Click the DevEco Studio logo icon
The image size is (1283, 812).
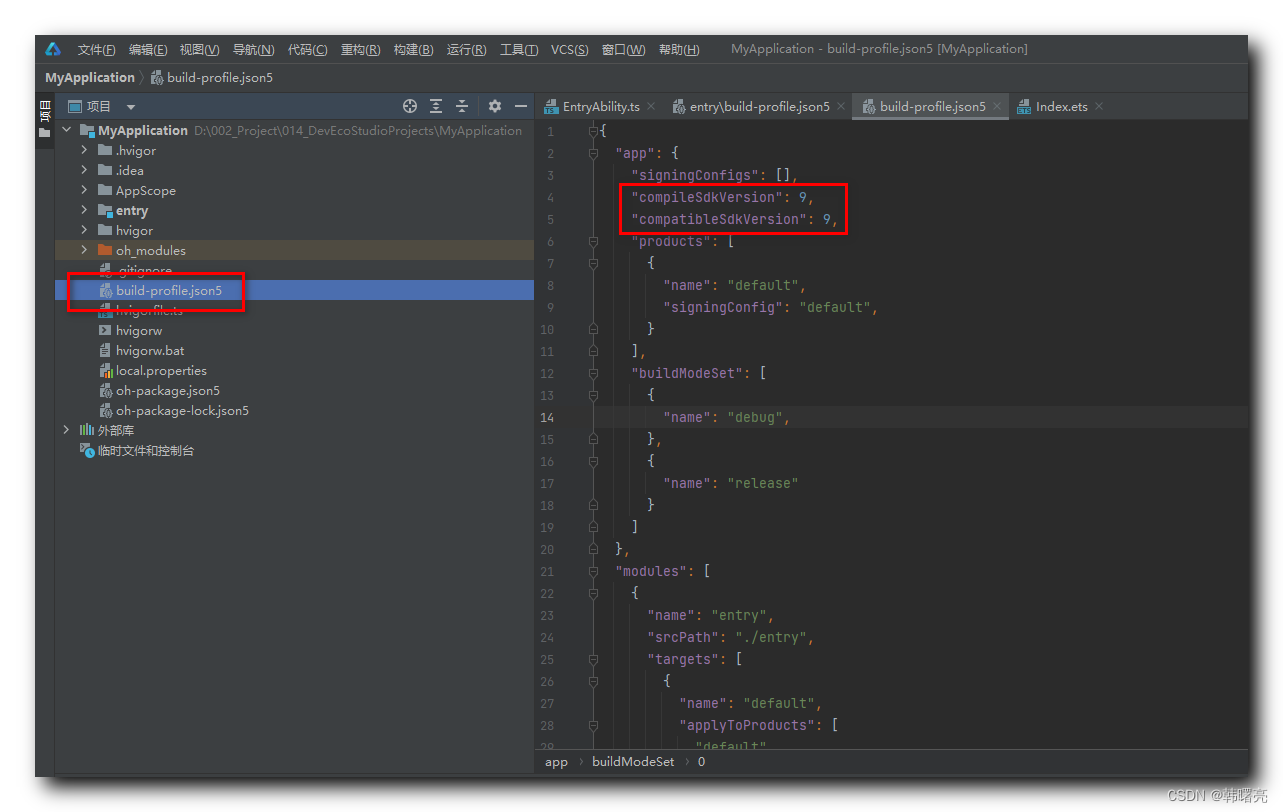pos(51,48)
